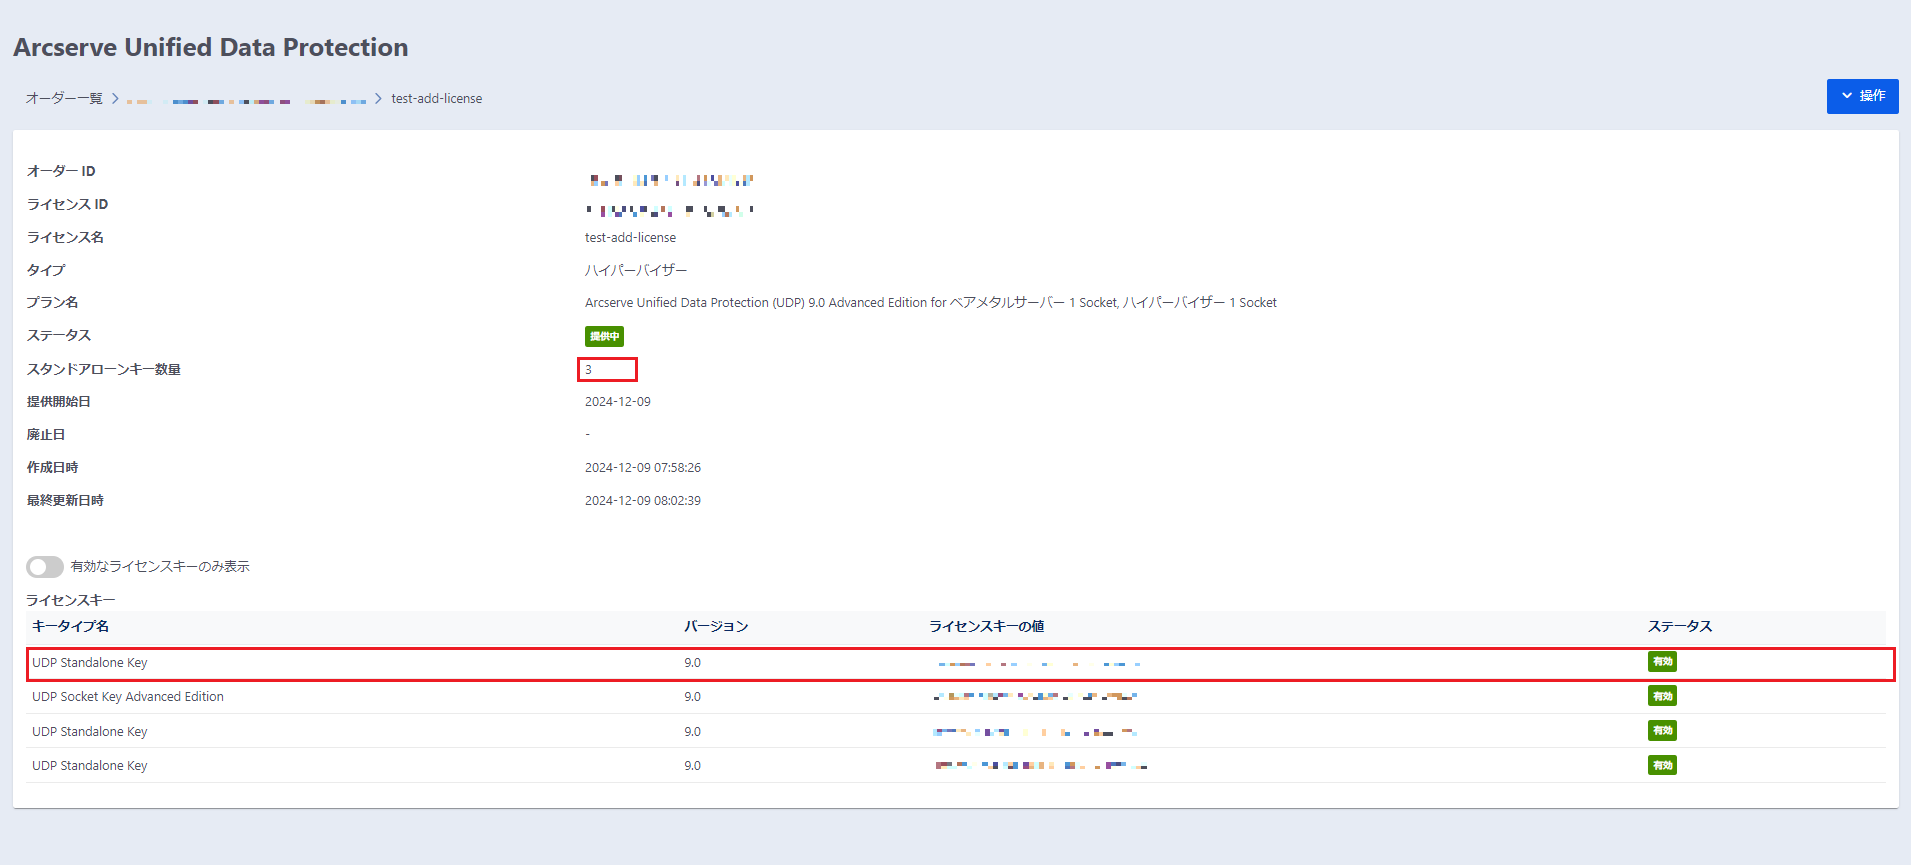Select the オーダー ID field label
Image resolution: width=1911 pixels, height=865 pixels.
coord(61,171)
